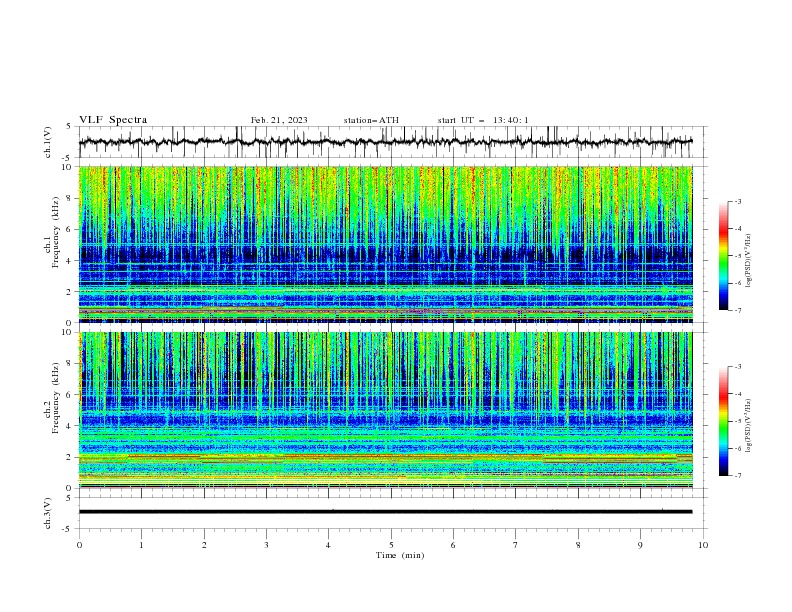Screen dimensions: 792x612
Task: Select the "Time (min)" x-axis label
Action: [400, 555]
